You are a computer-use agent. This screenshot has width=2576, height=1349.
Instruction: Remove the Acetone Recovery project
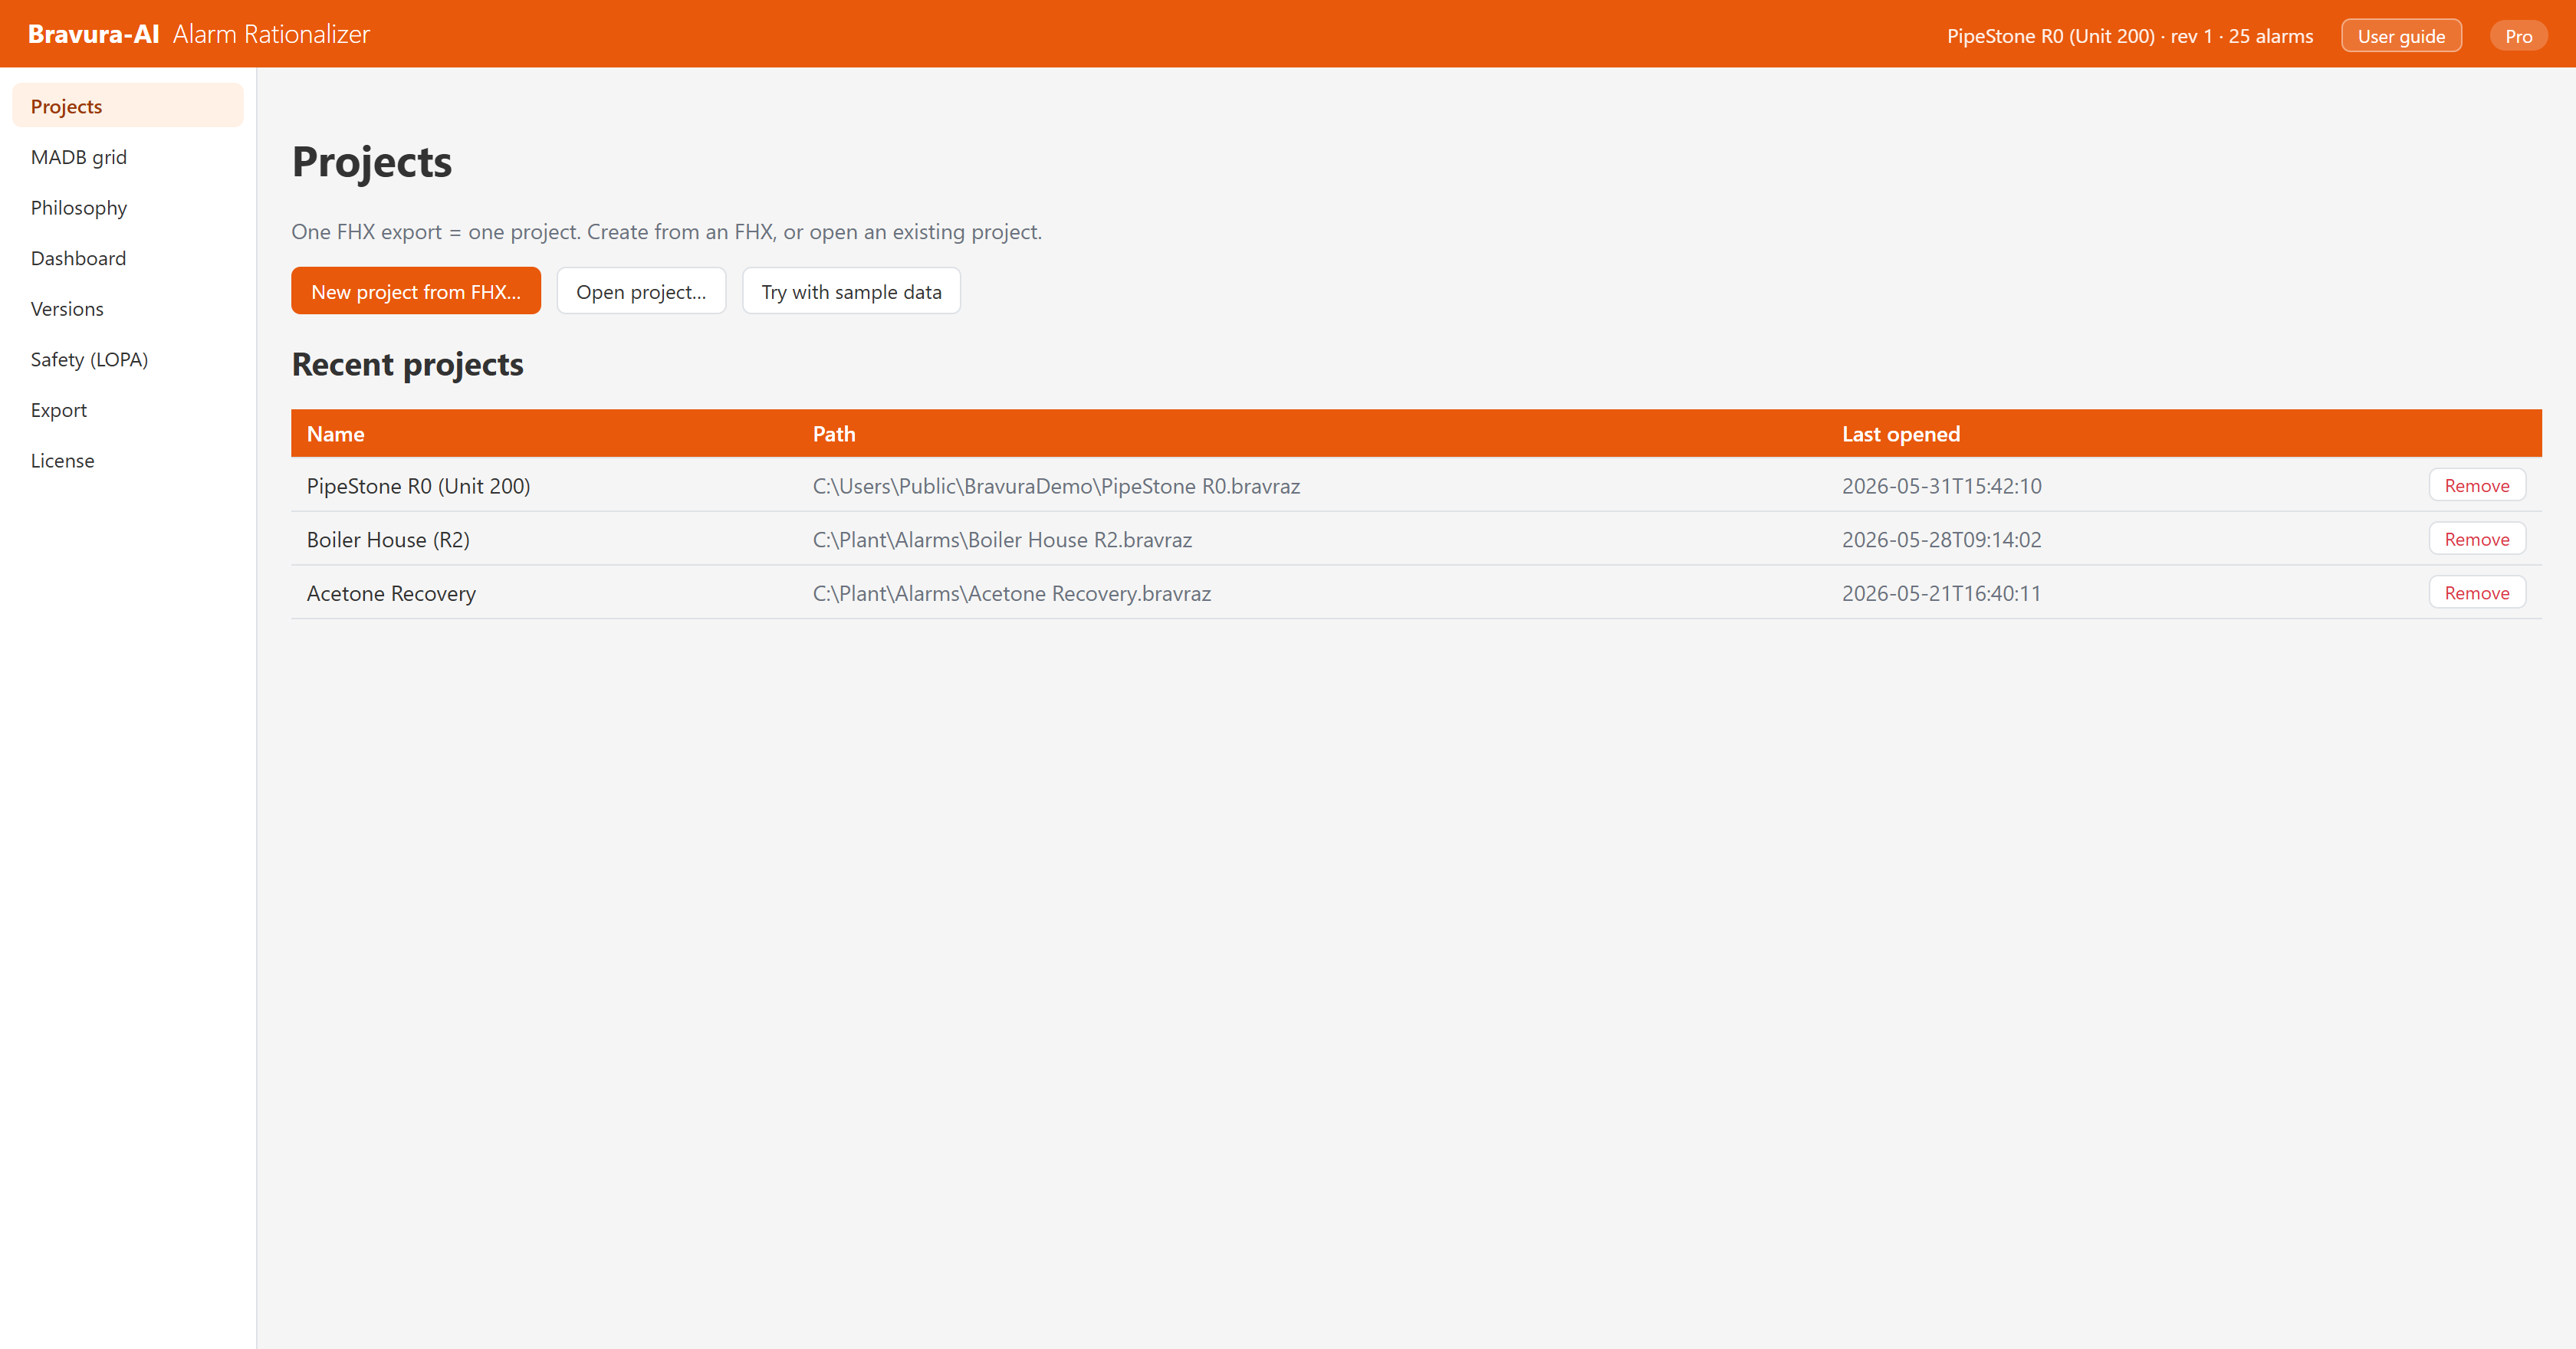pyautogui.click(x=2477, y=593)
